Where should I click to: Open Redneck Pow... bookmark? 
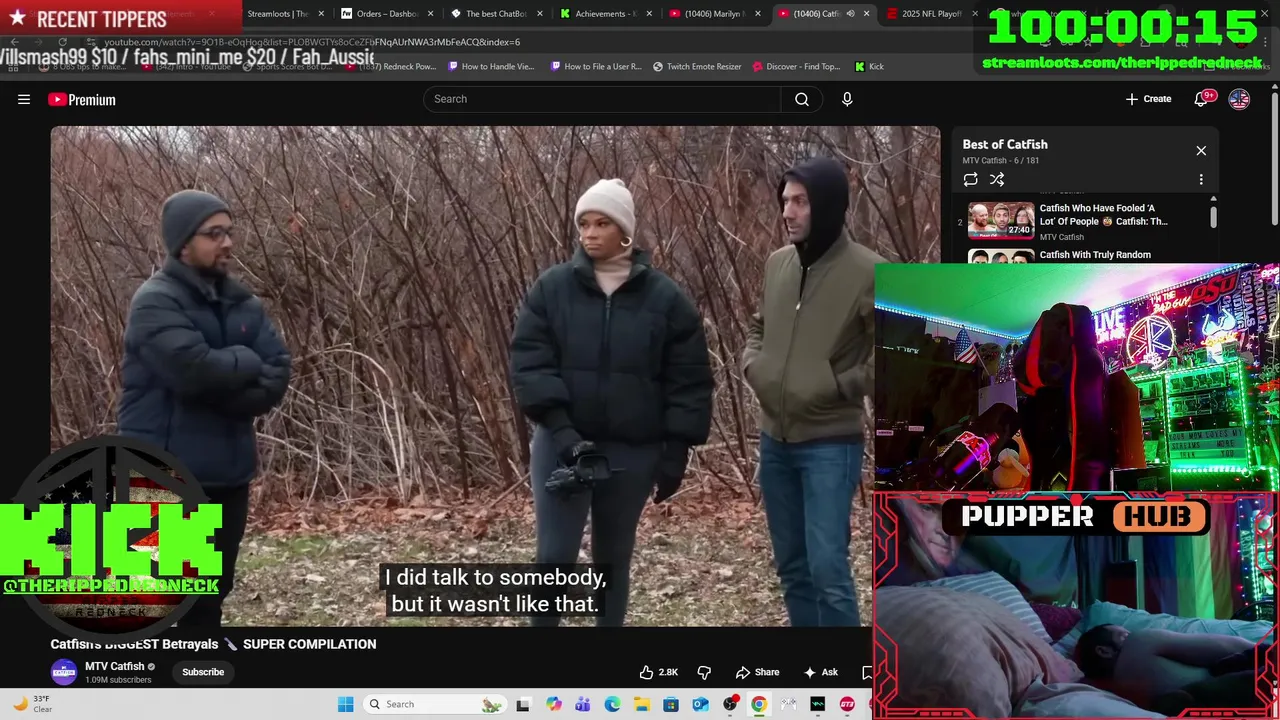[x=391, y=66]
